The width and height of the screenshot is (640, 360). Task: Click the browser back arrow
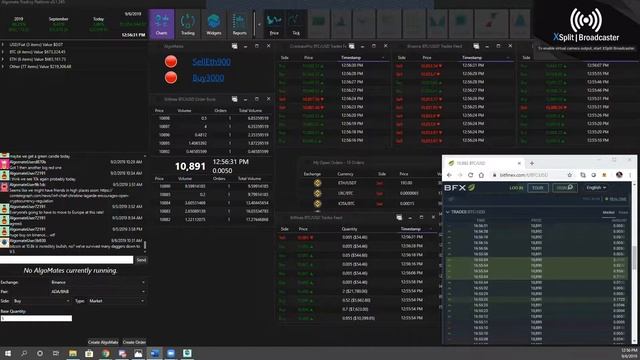click(x=449, y=175)
